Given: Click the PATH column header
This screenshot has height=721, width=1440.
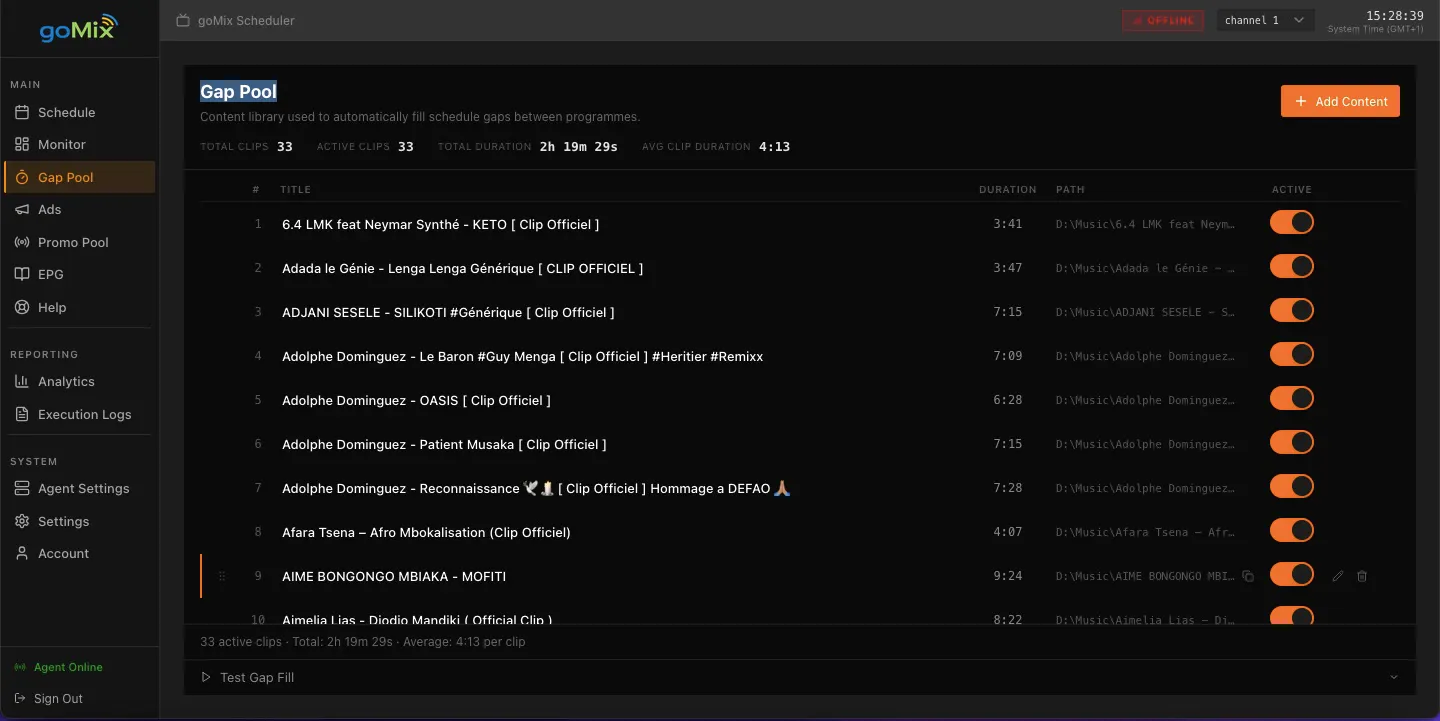Looking at the screenshot, I should tap(1070, 189).
